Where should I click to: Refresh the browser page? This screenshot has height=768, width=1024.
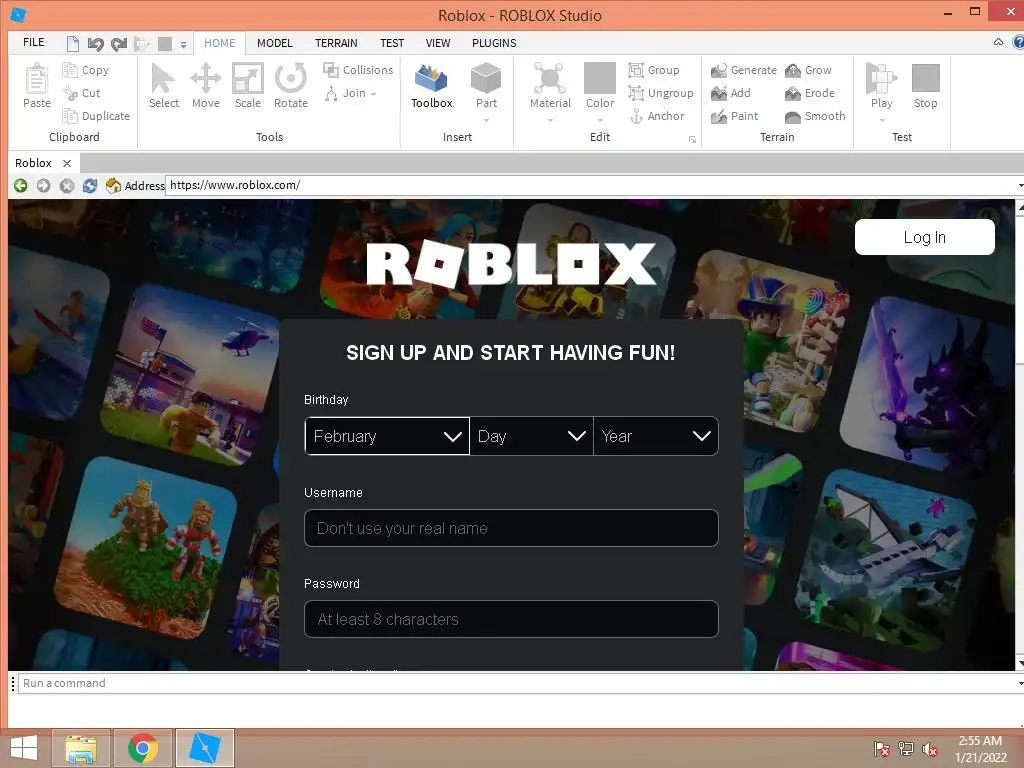(90, 185)
